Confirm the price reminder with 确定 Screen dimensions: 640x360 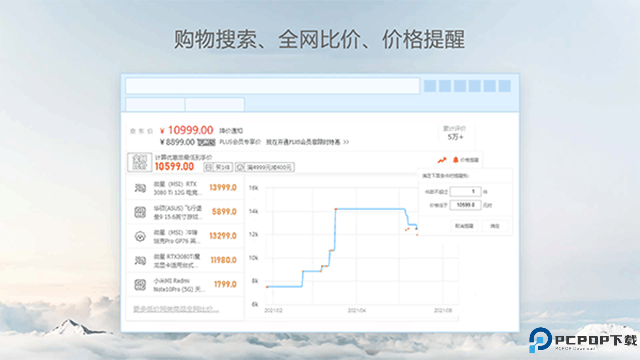[x=495, y=226]
